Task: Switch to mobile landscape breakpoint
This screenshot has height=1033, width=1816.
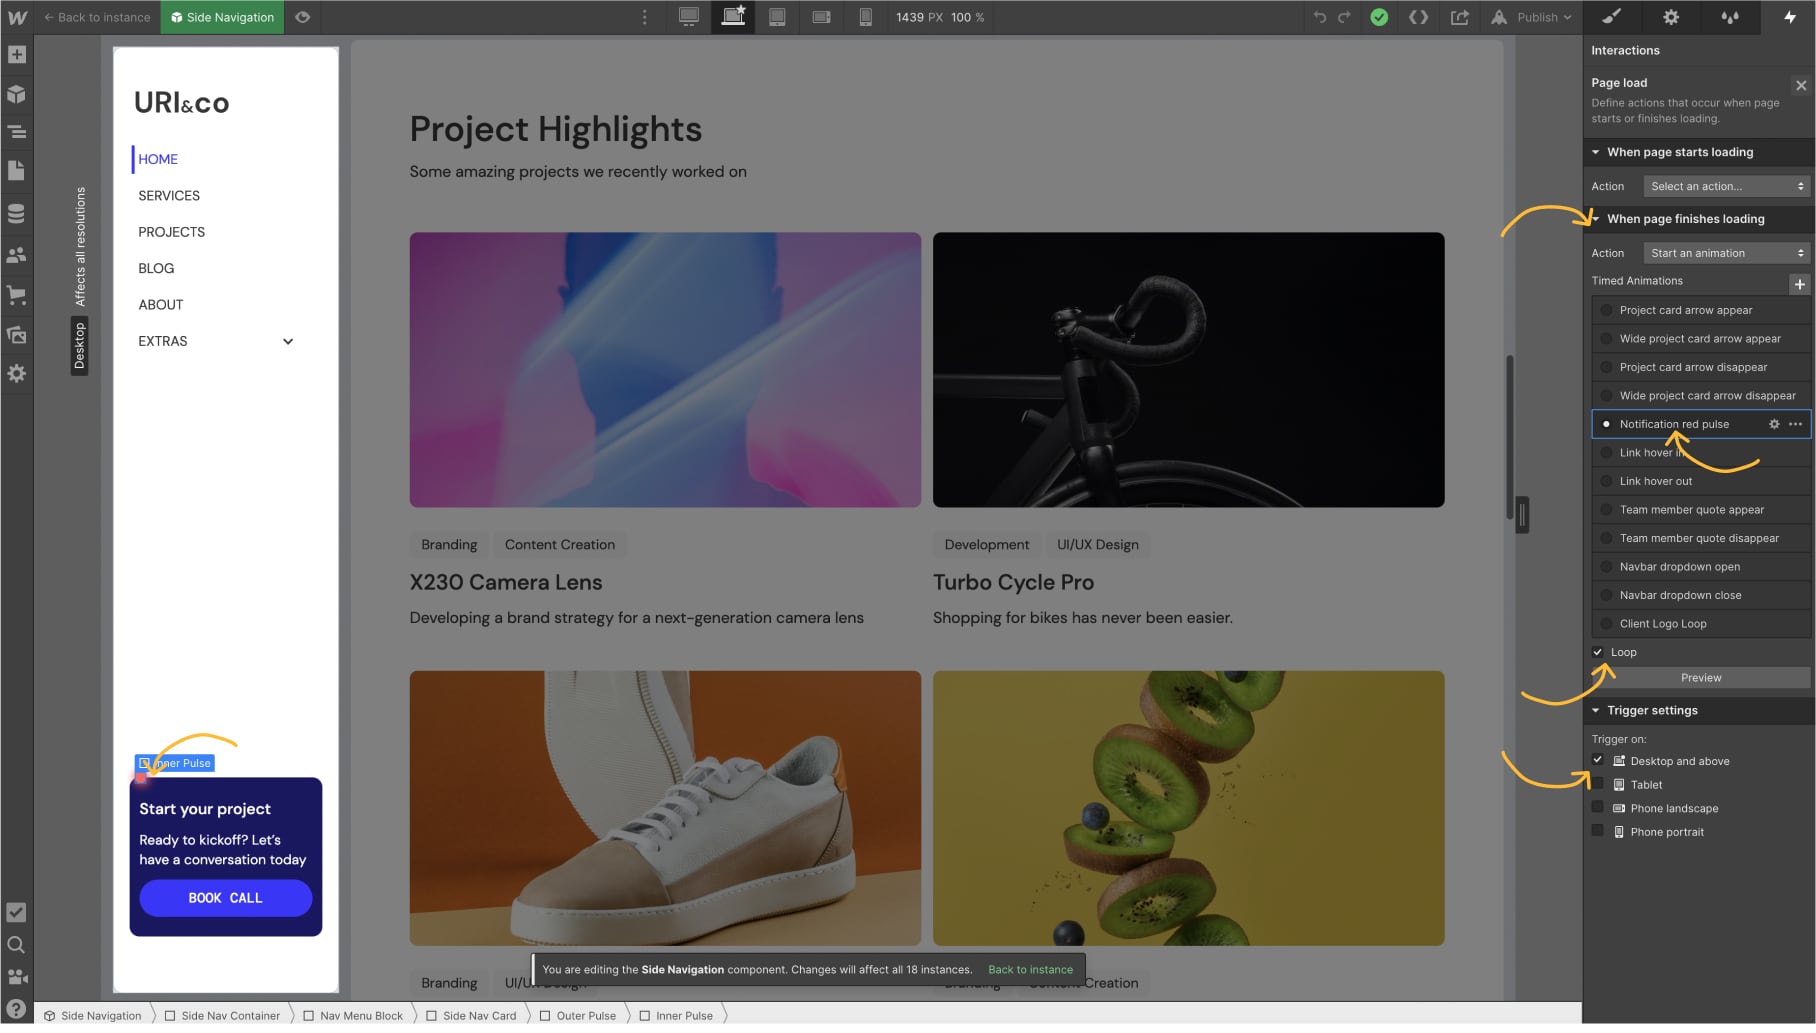Action: point(821,17)
